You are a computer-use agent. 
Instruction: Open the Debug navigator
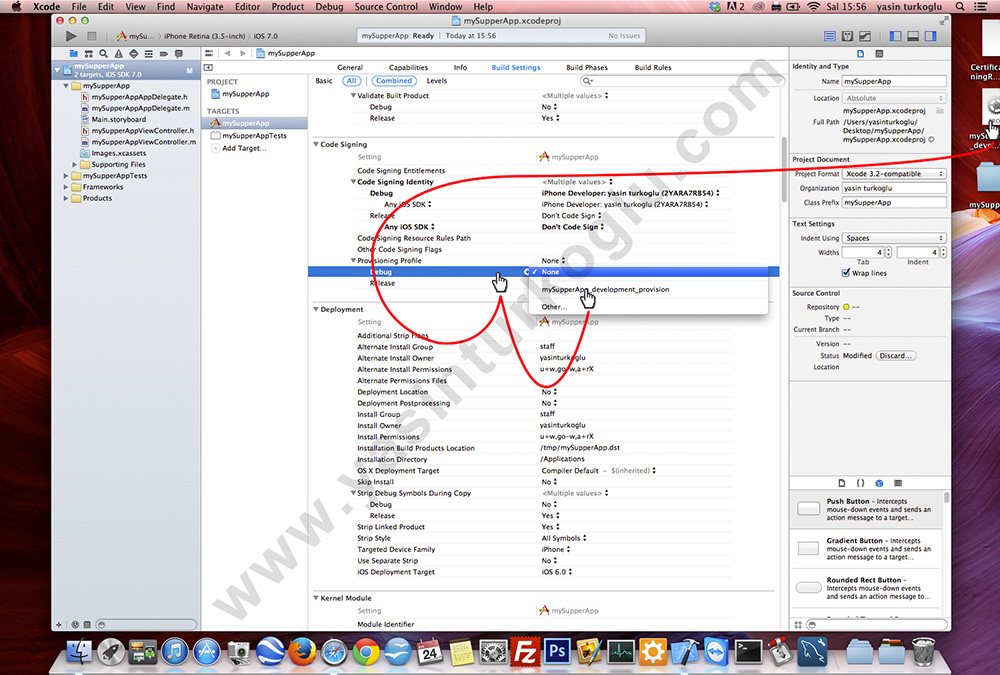click(149, 54)
